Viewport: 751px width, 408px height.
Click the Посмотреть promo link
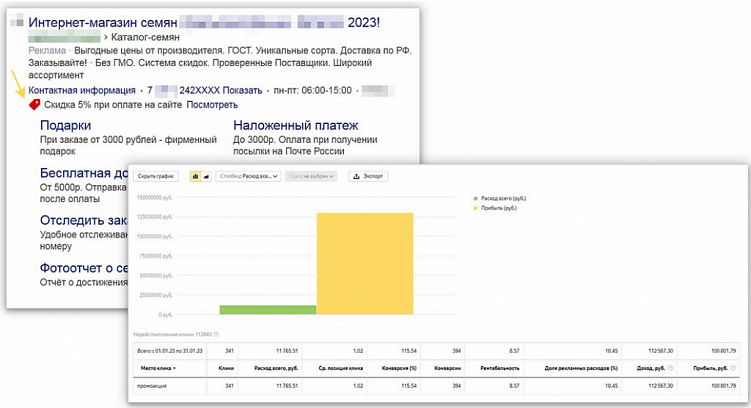212,104
